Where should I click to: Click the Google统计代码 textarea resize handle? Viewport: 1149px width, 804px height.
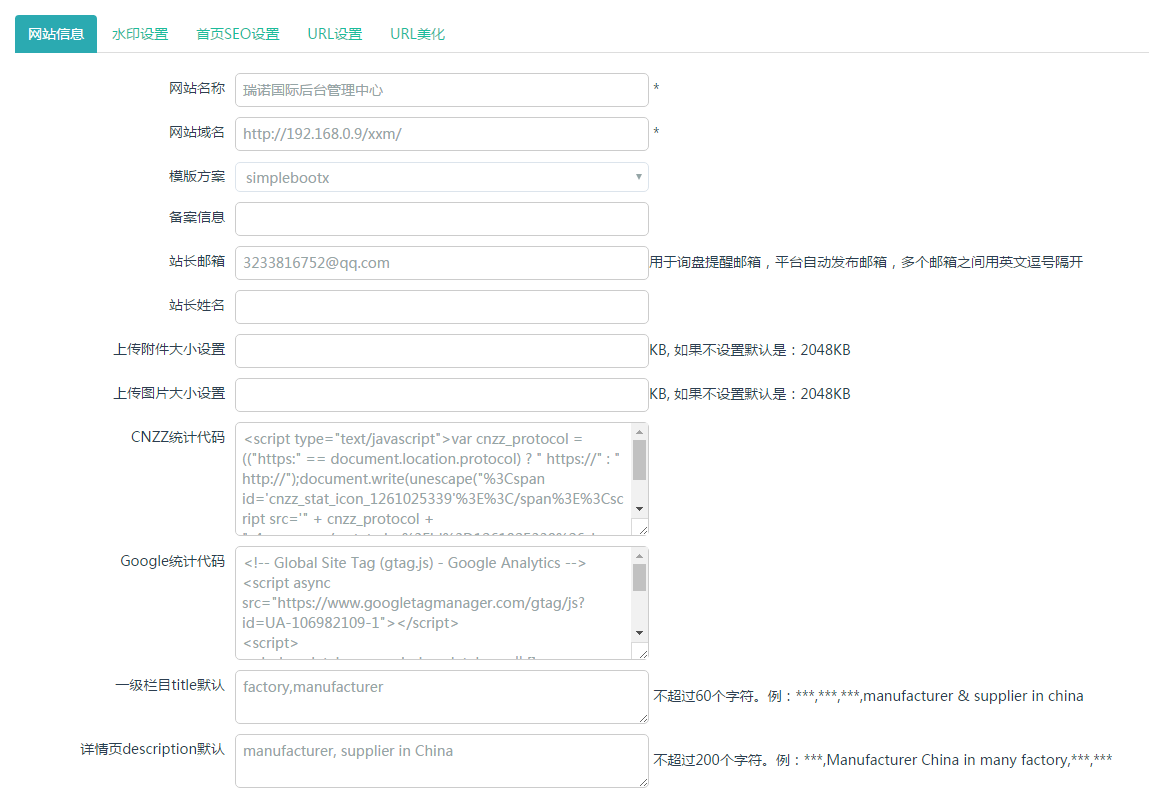(643, 653)
